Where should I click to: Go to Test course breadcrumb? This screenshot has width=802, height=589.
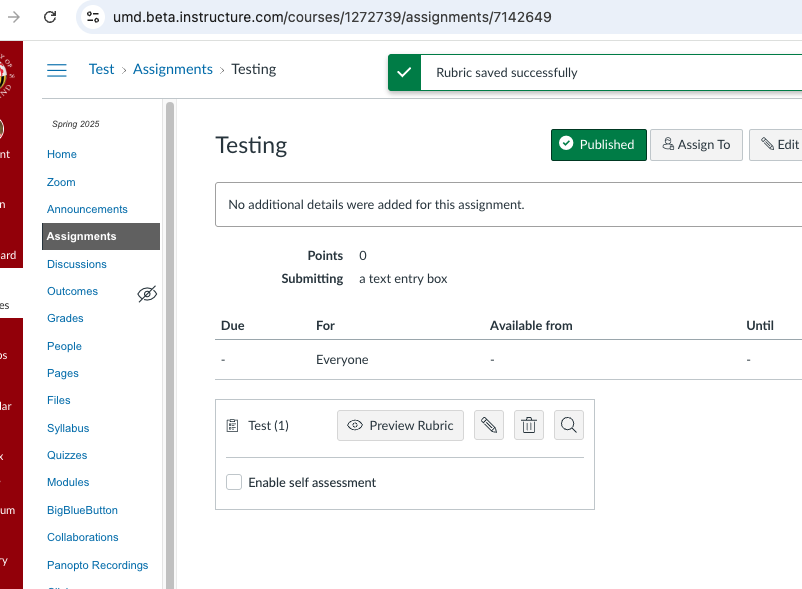click(x=101, y=69)
